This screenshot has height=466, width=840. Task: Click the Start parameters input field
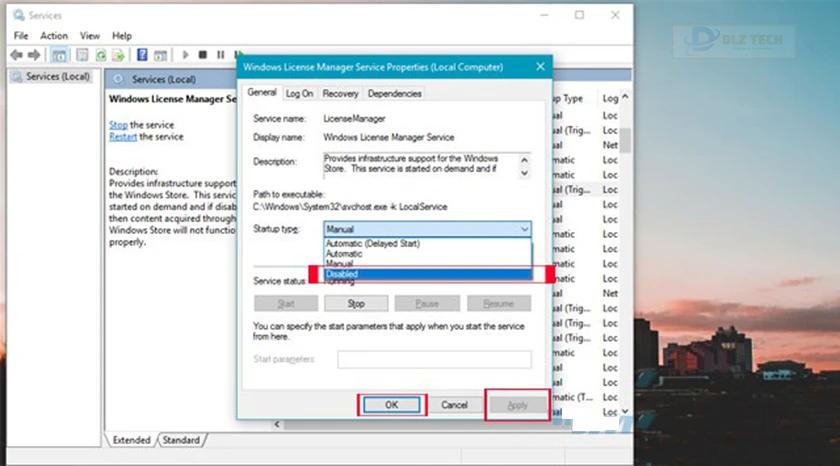[x=434, y=359]
